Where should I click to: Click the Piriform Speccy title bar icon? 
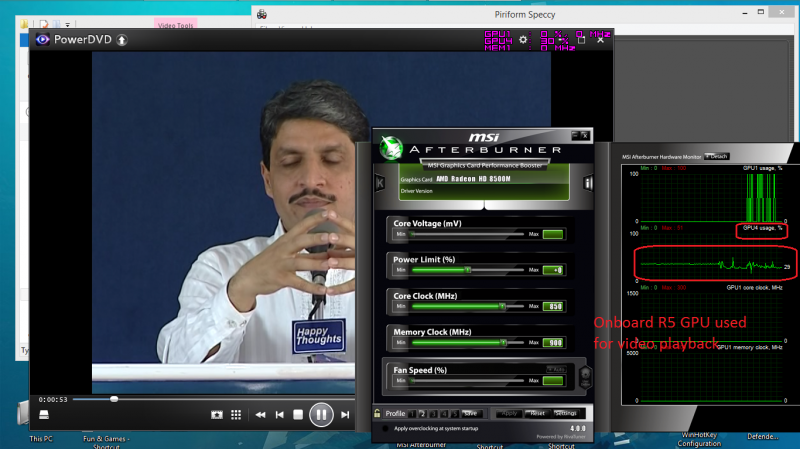[x=262, y=14]
